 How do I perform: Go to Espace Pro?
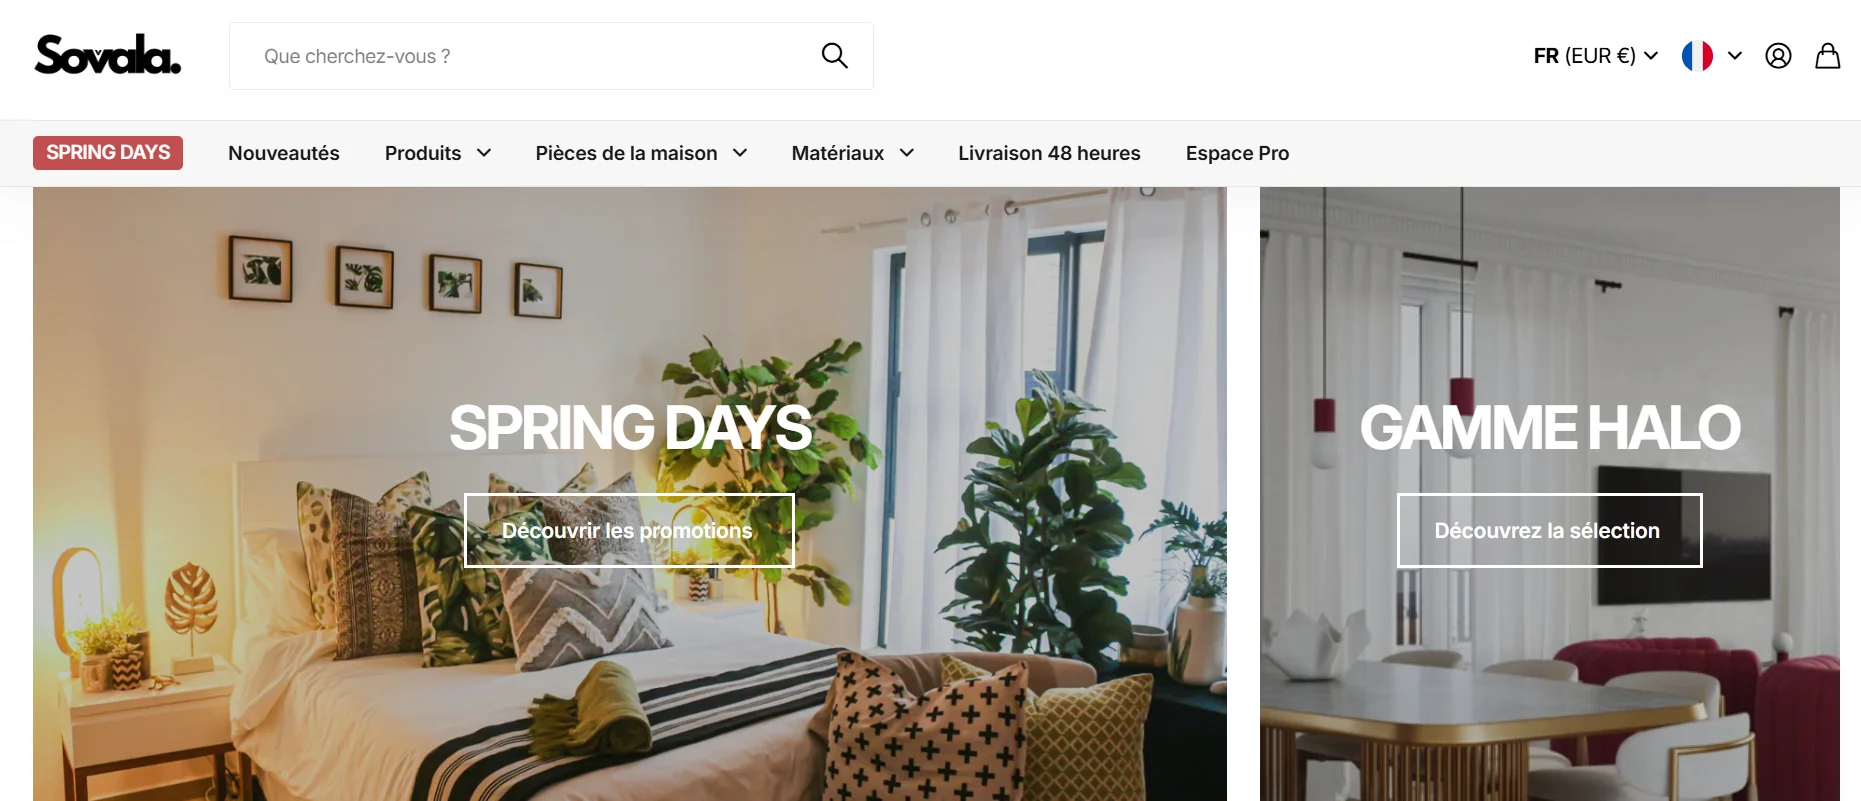click(x=1237, y=153)
